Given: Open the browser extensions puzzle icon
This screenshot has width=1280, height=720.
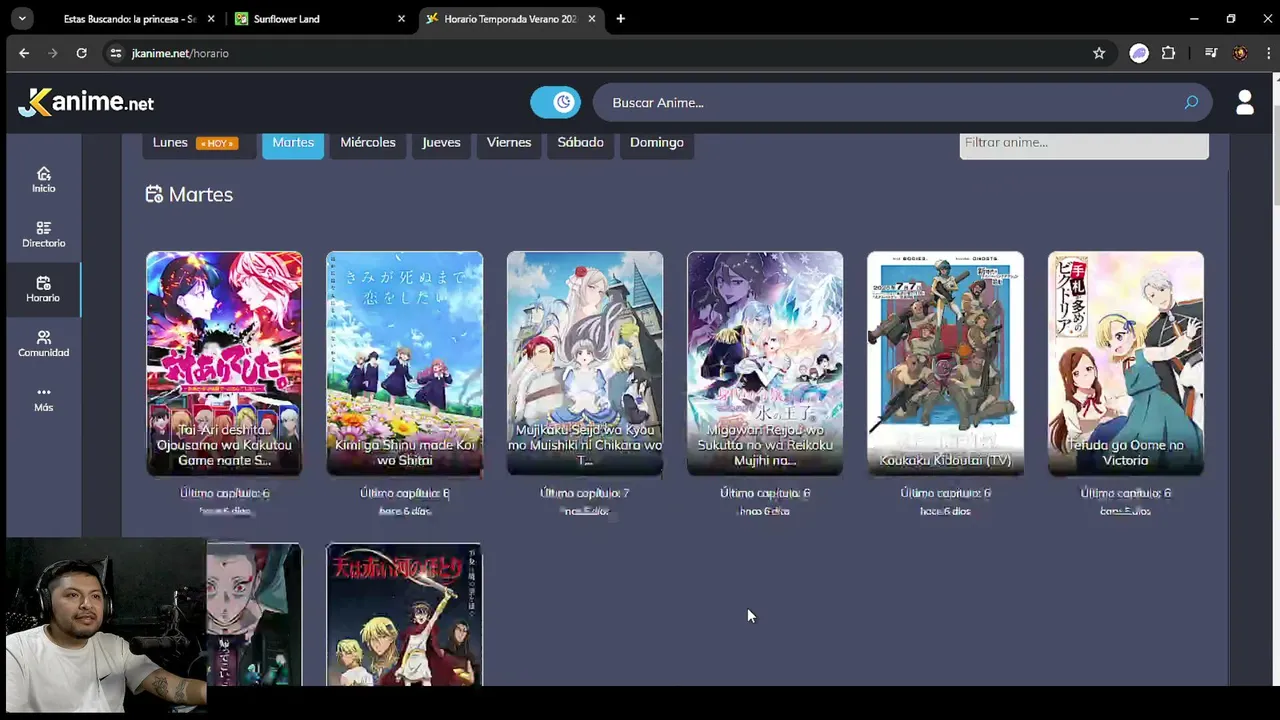Looking at the screenshot, I should tap(1168, 53).
